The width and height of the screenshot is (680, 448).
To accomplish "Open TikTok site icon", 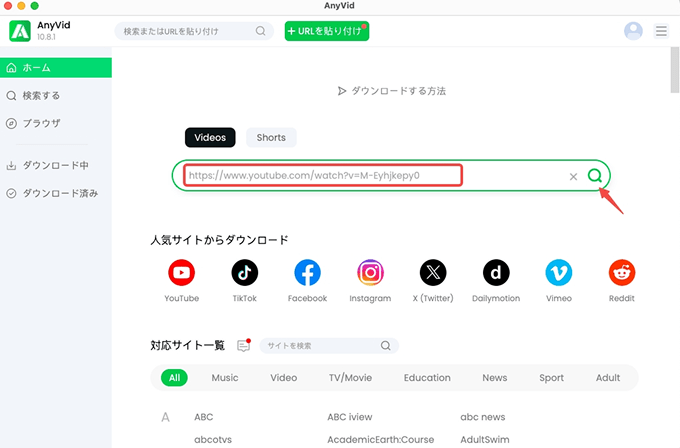I will 245,272.
